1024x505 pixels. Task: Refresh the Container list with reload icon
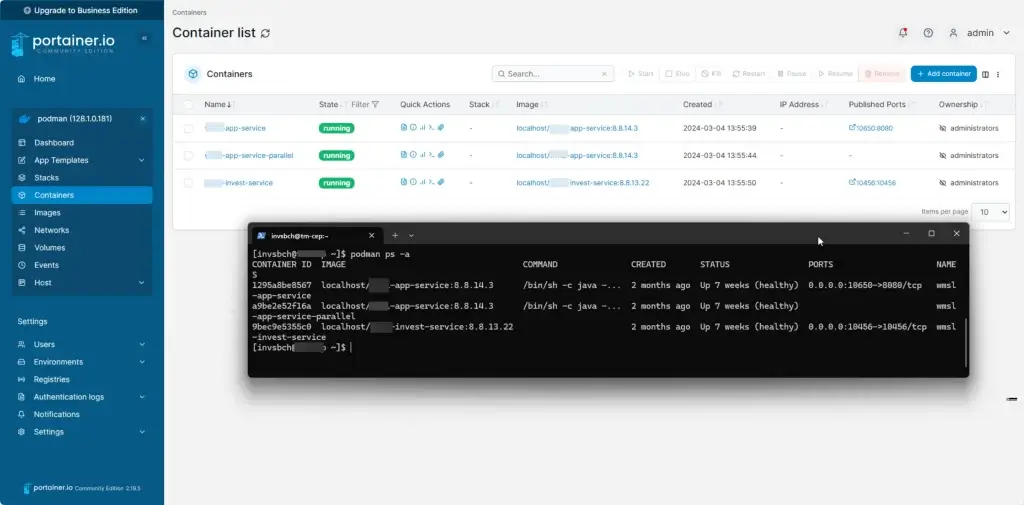click(265, 33)
